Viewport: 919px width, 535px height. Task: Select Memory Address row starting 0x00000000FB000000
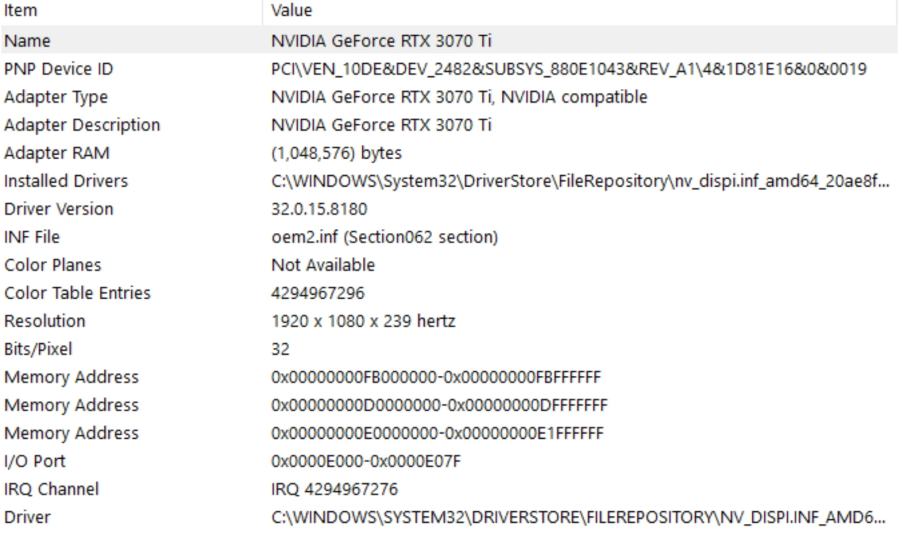72,377
